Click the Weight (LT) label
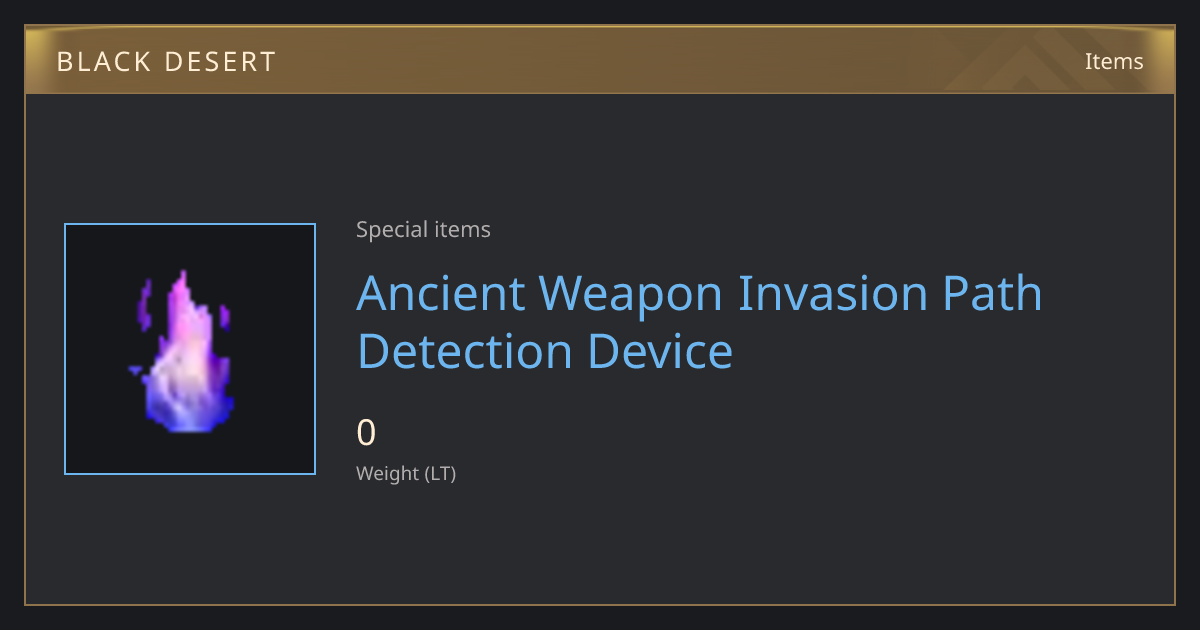The height and width of the screenshot is (630, 1200). (406, 474)
